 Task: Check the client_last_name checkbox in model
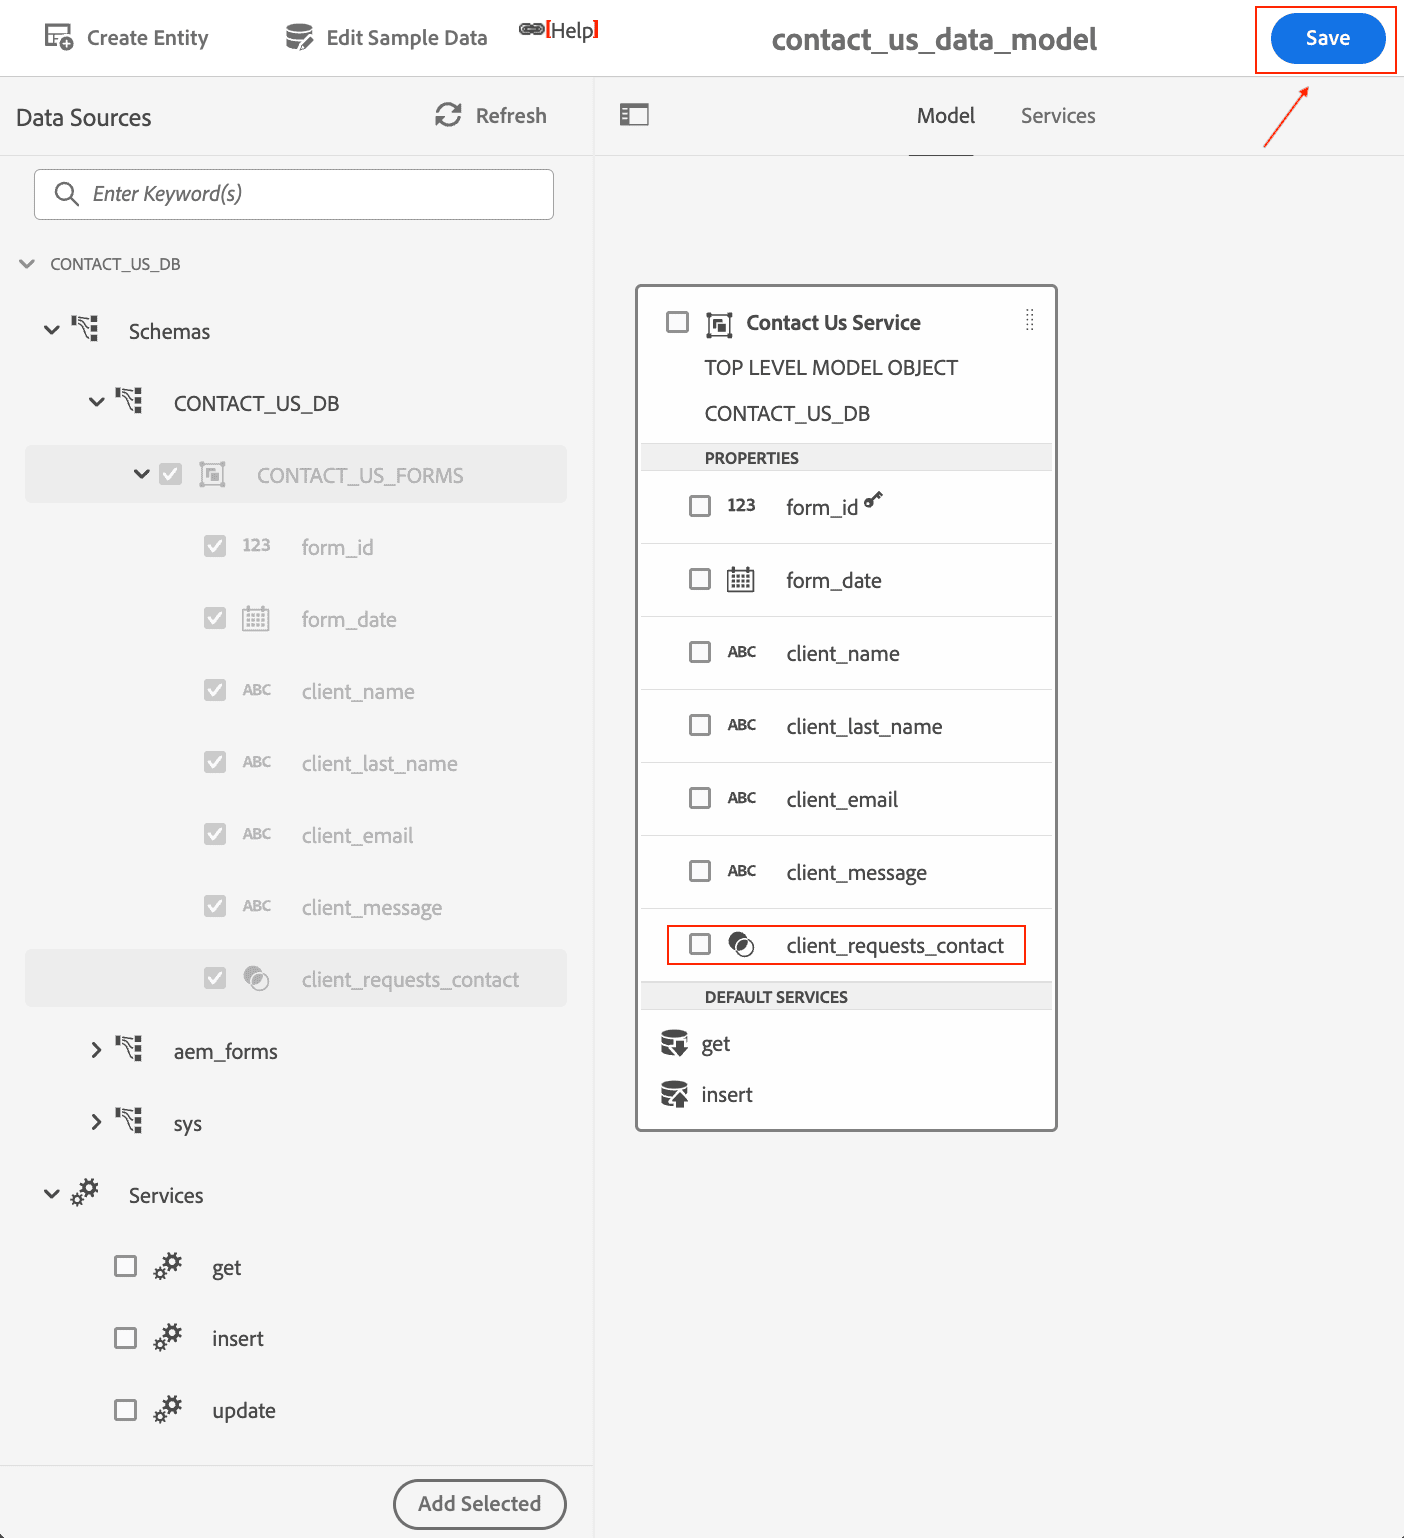coord(700,725)
